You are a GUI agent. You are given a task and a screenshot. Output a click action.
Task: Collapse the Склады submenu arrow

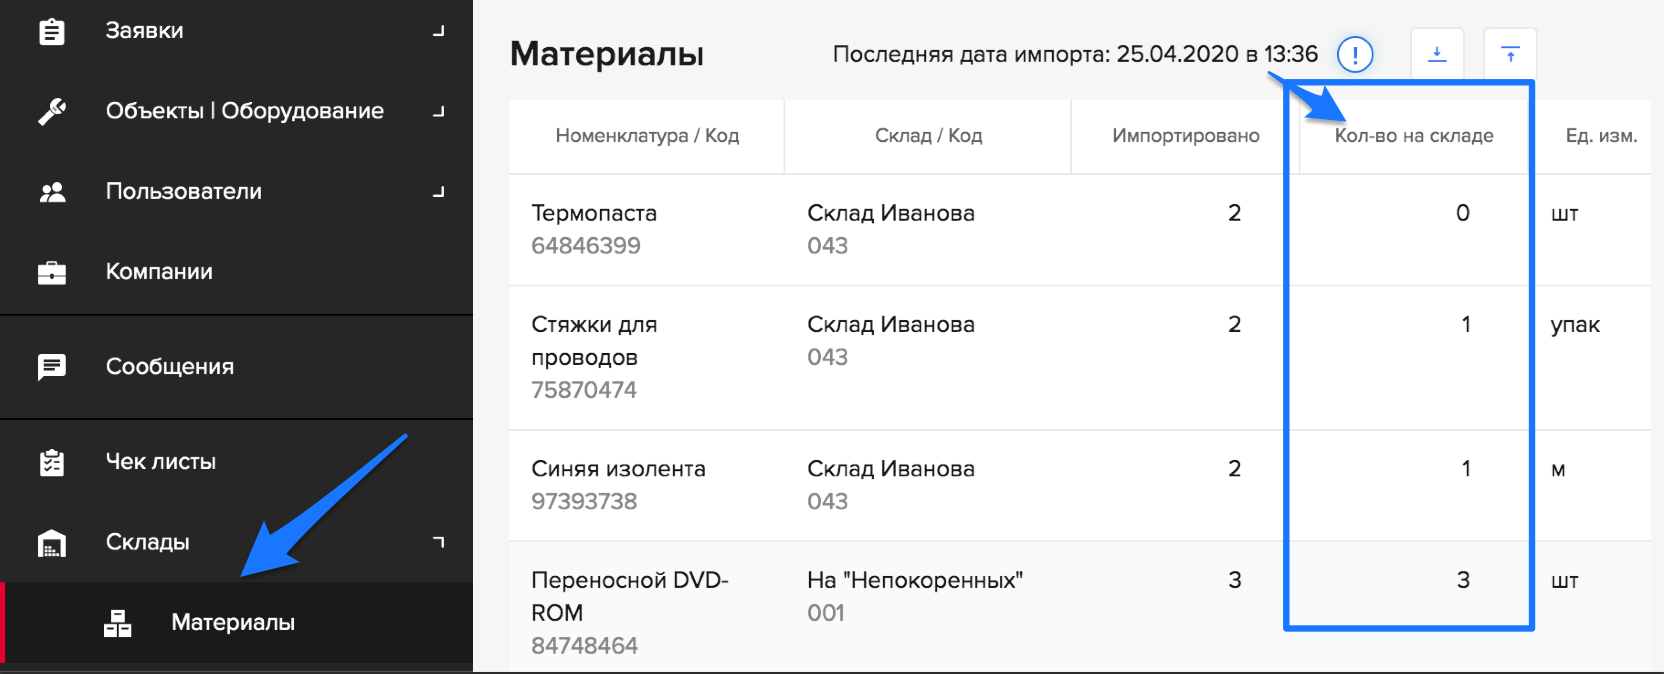tap(438, 542)
